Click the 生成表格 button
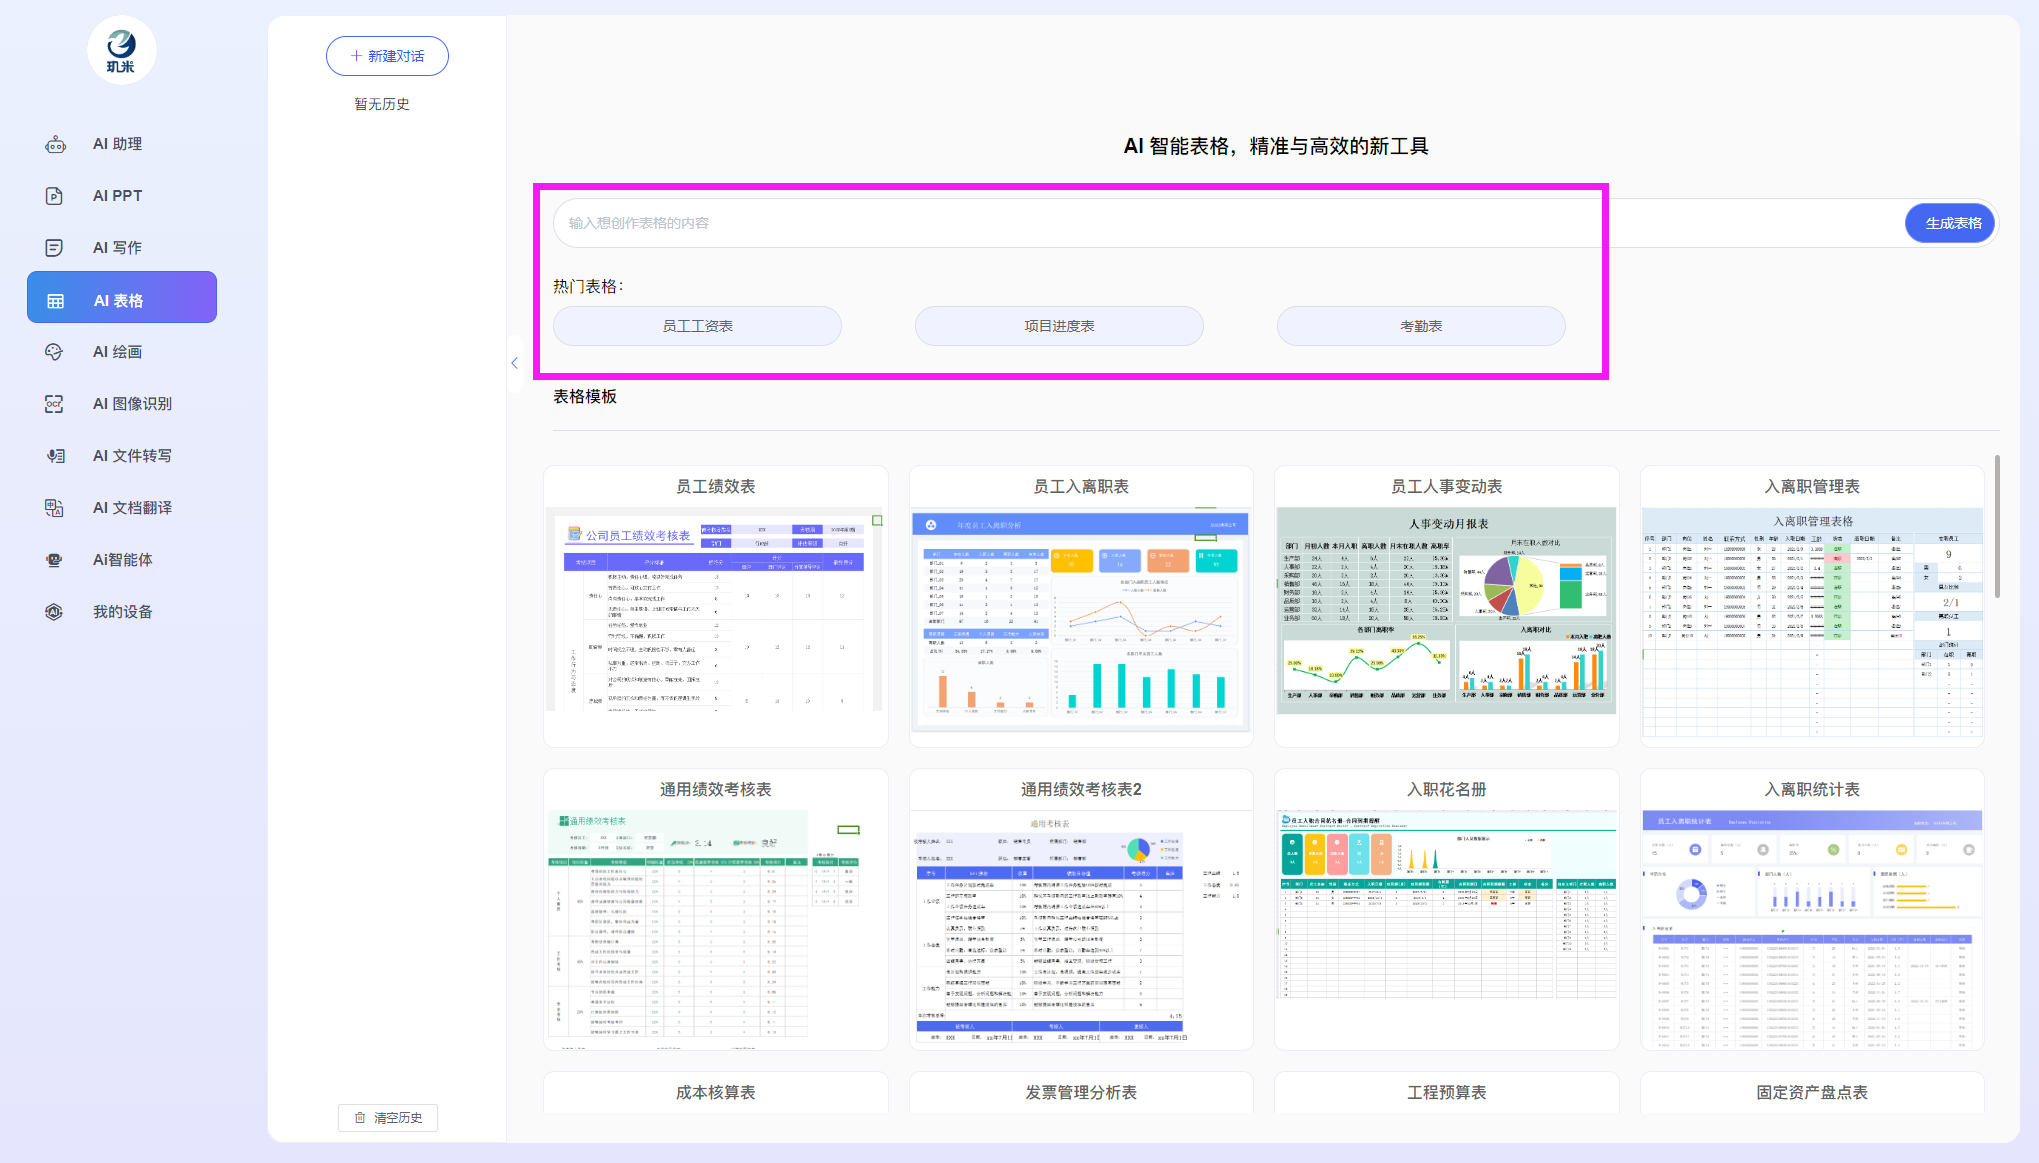Viewport: 2039px width, 1163px height. click(x=1952, y=223)
